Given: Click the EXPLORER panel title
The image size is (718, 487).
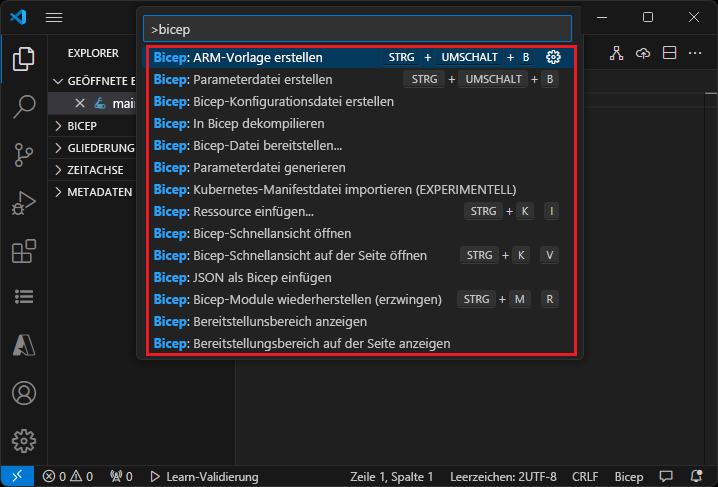Looking at the screenshot, I should pos(93,53).
